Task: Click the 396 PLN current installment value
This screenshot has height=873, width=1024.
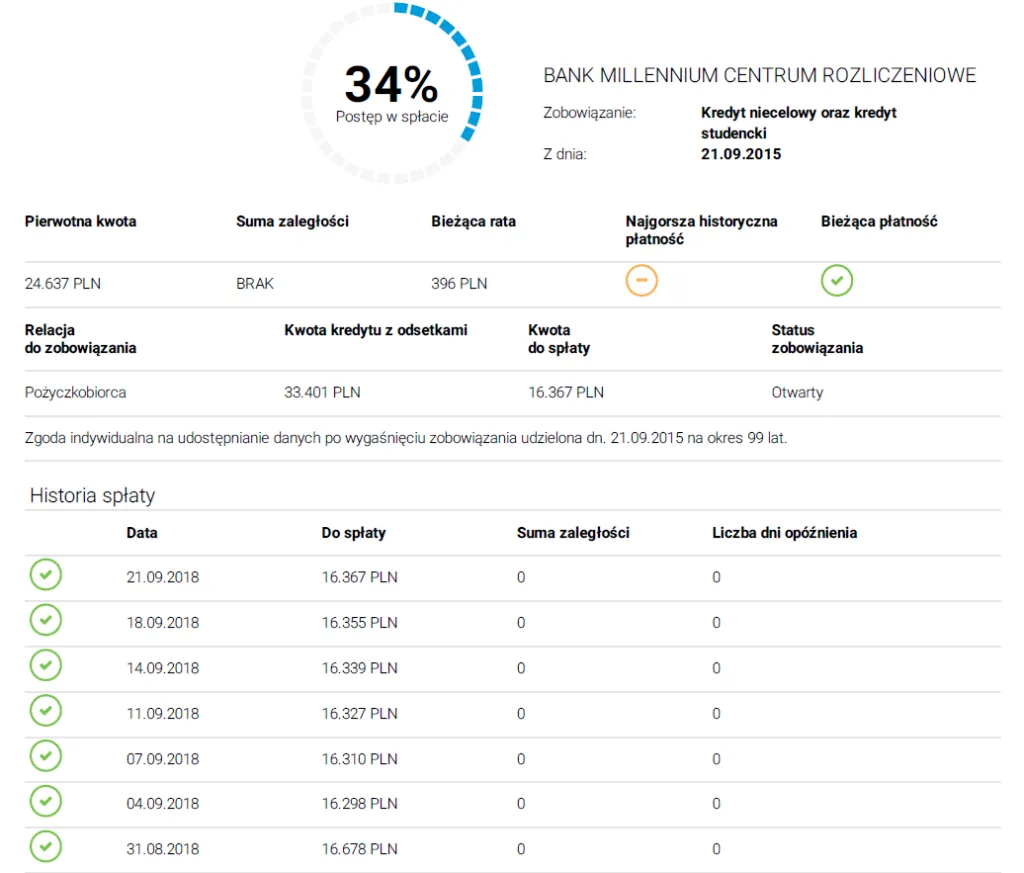Action: (459, 284)
